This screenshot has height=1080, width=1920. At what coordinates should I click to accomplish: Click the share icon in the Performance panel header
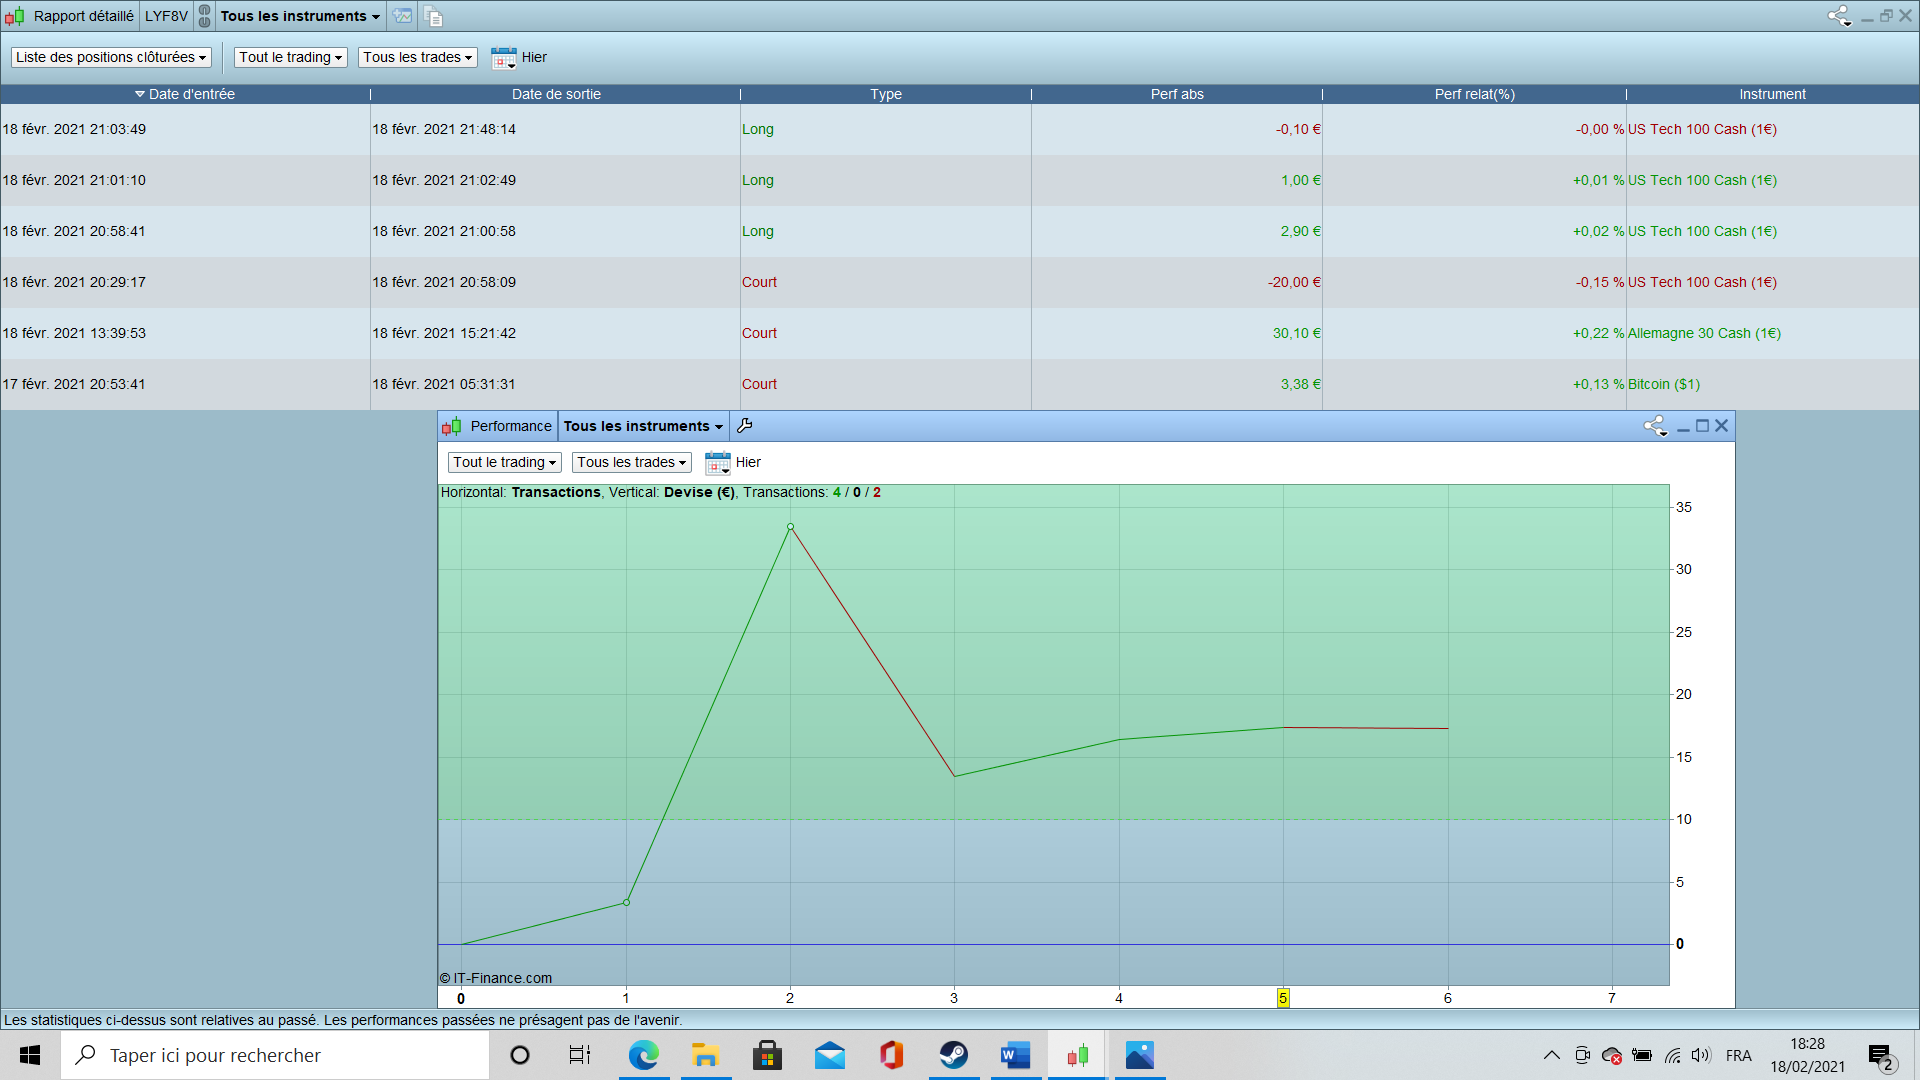(x=1655, y=426)
